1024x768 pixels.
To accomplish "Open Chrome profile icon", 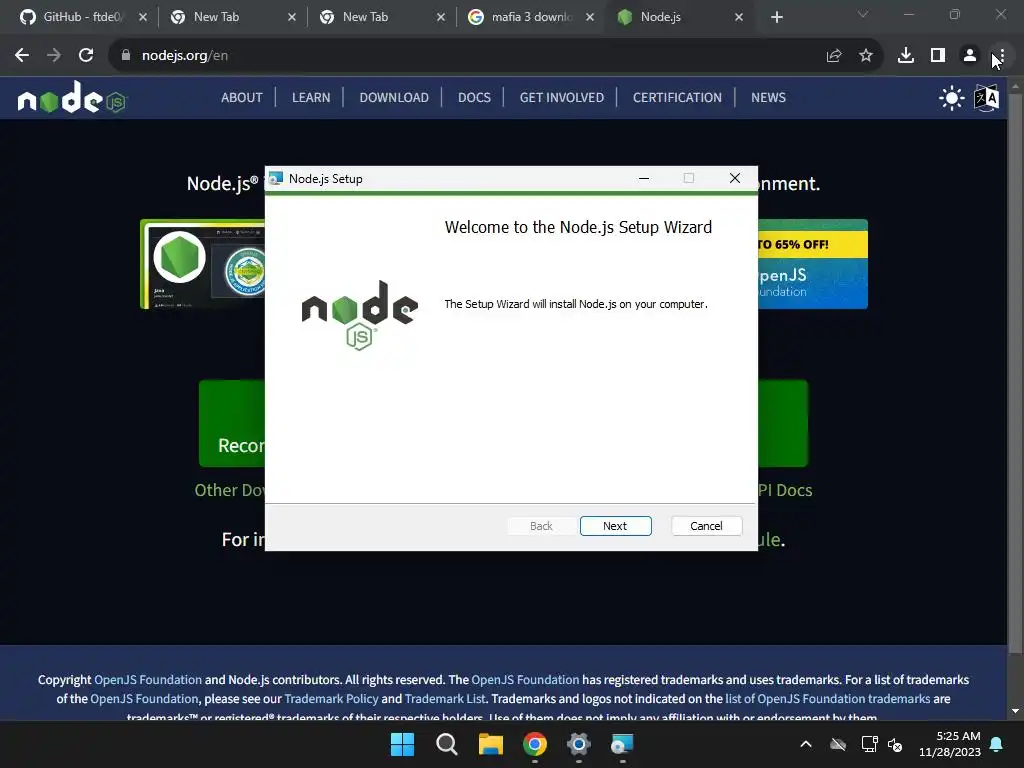I will 970,56.
